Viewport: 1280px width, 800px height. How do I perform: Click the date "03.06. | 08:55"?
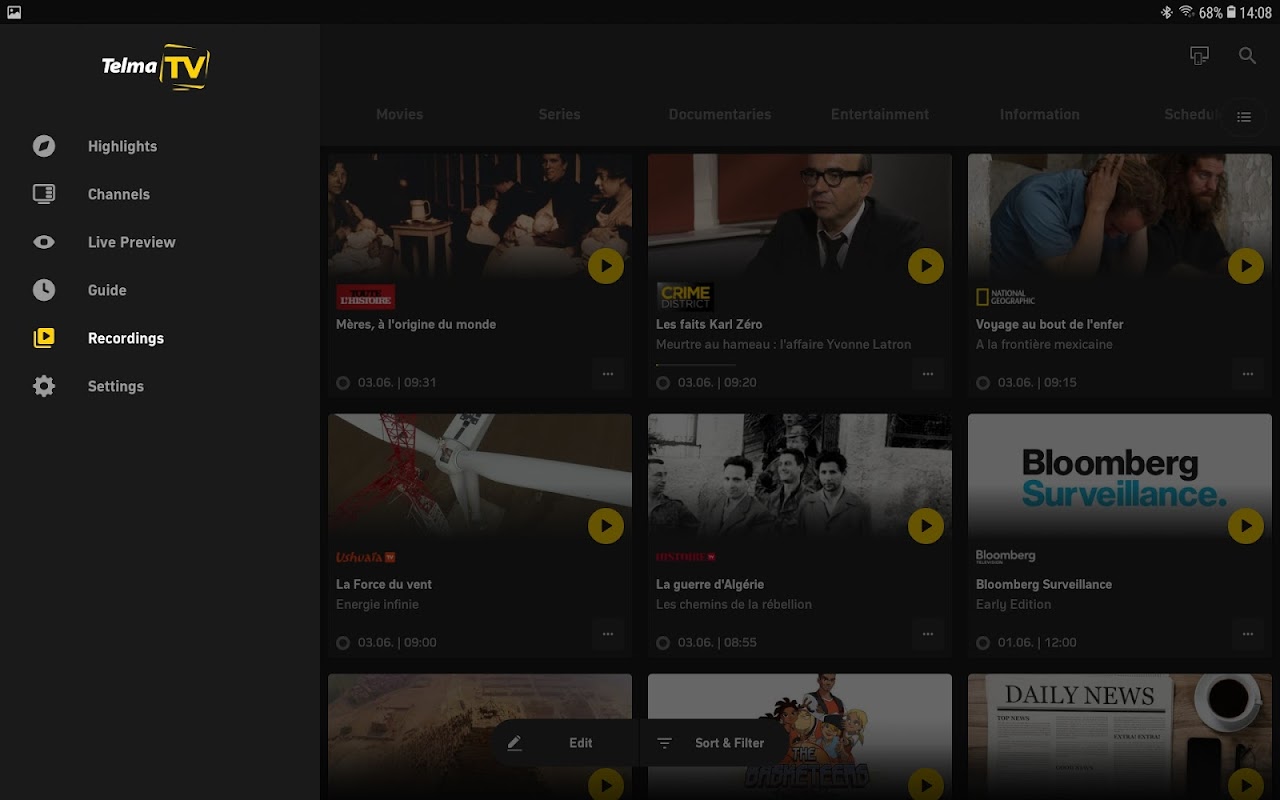click(x=717, y=643)
